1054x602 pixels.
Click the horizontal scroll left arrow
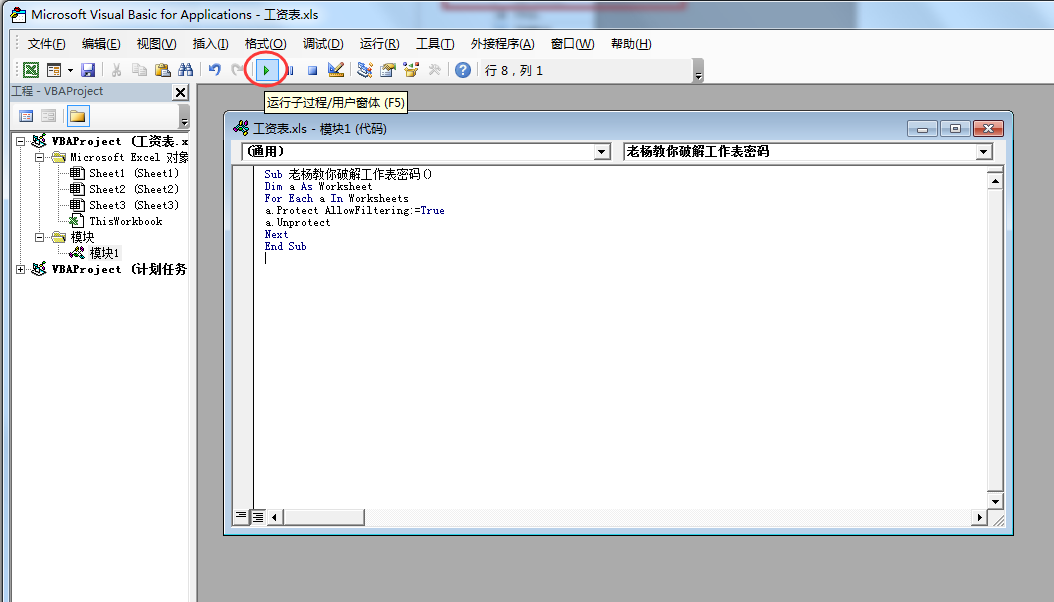pyautogui.click(x=274, y=517)
